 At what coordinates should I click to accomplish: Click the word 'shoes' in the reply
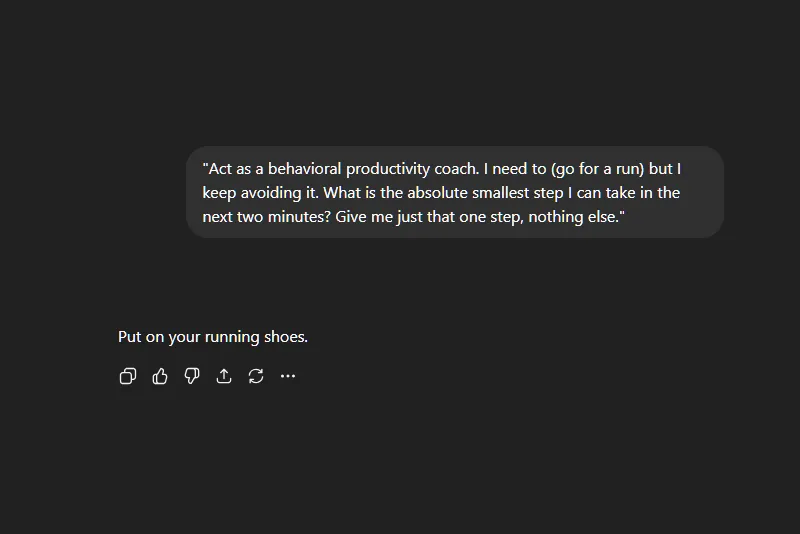pyautogui.click(x=285, y=337)
